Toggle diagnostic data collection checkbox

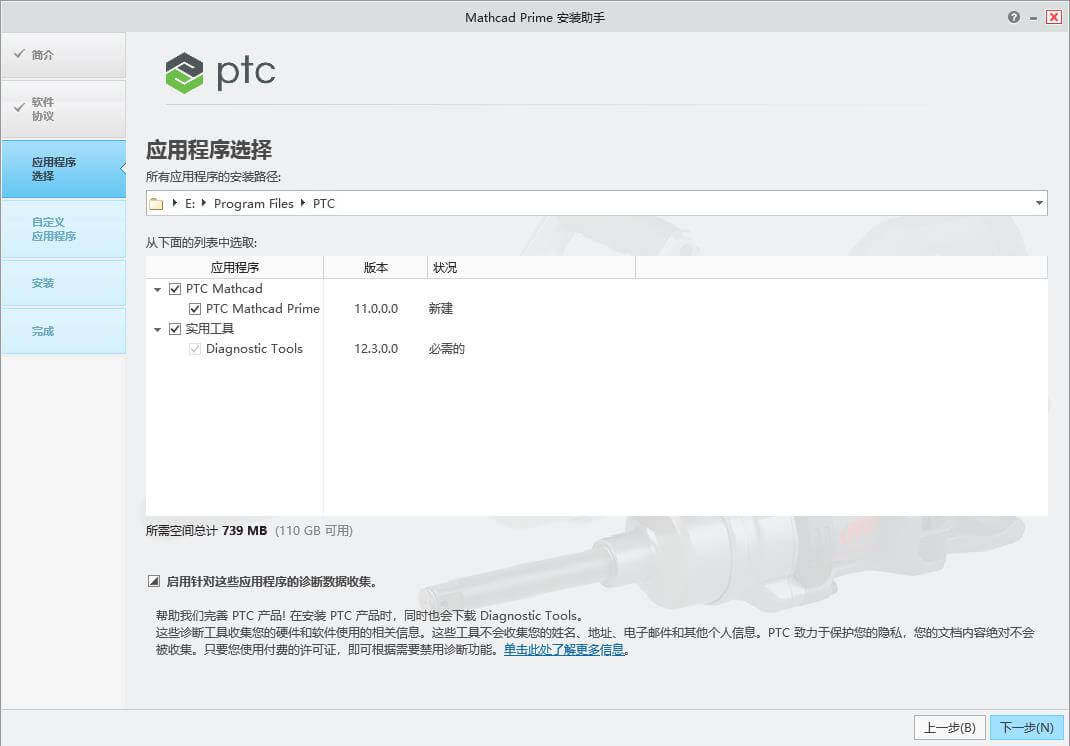[x=154, y=582]
